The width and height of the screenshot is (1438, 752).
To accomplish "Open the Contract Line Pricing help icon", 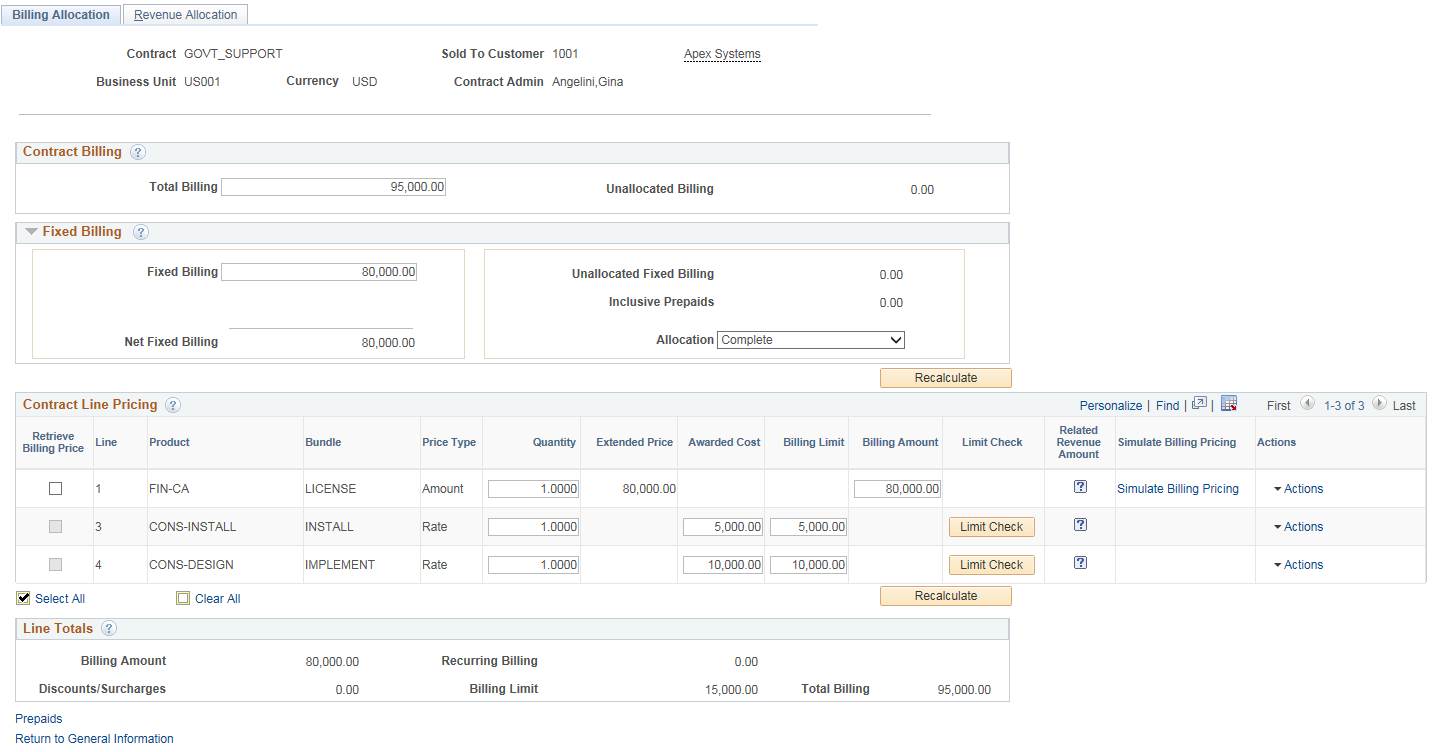I will (x=172, y=405).
